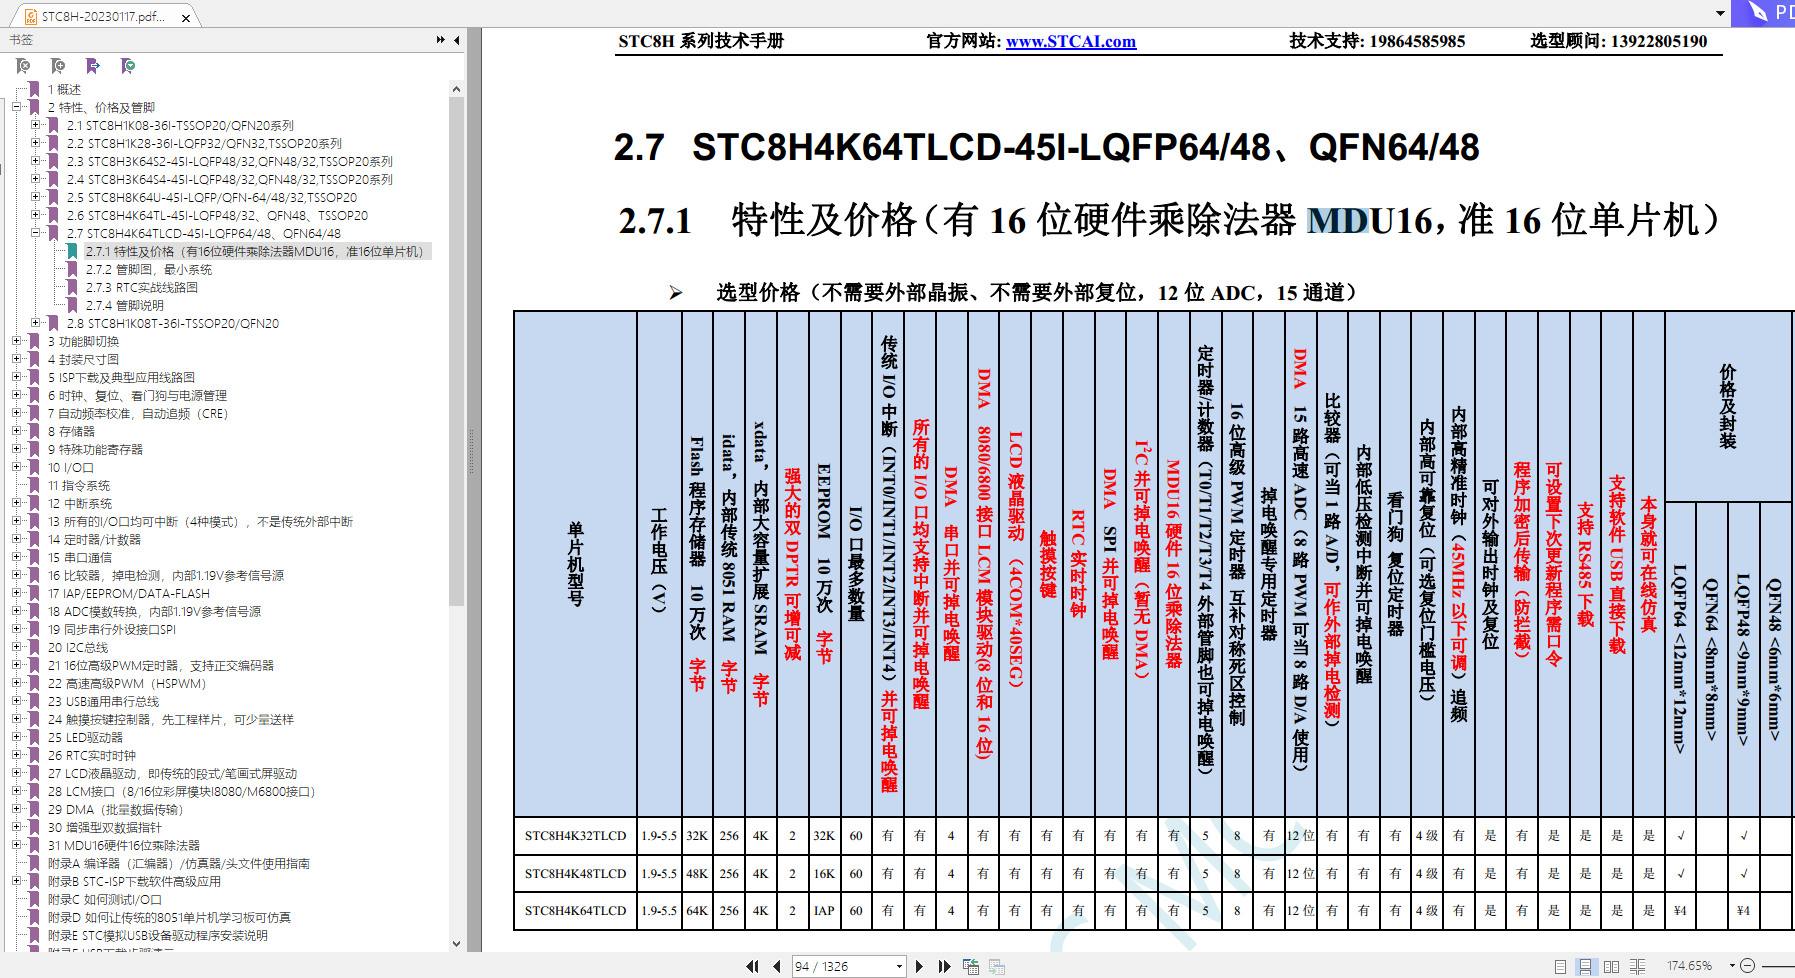The image size is (1795, 978).
Task: Select continuous facing page view
Action: [x=1637, y=966]
